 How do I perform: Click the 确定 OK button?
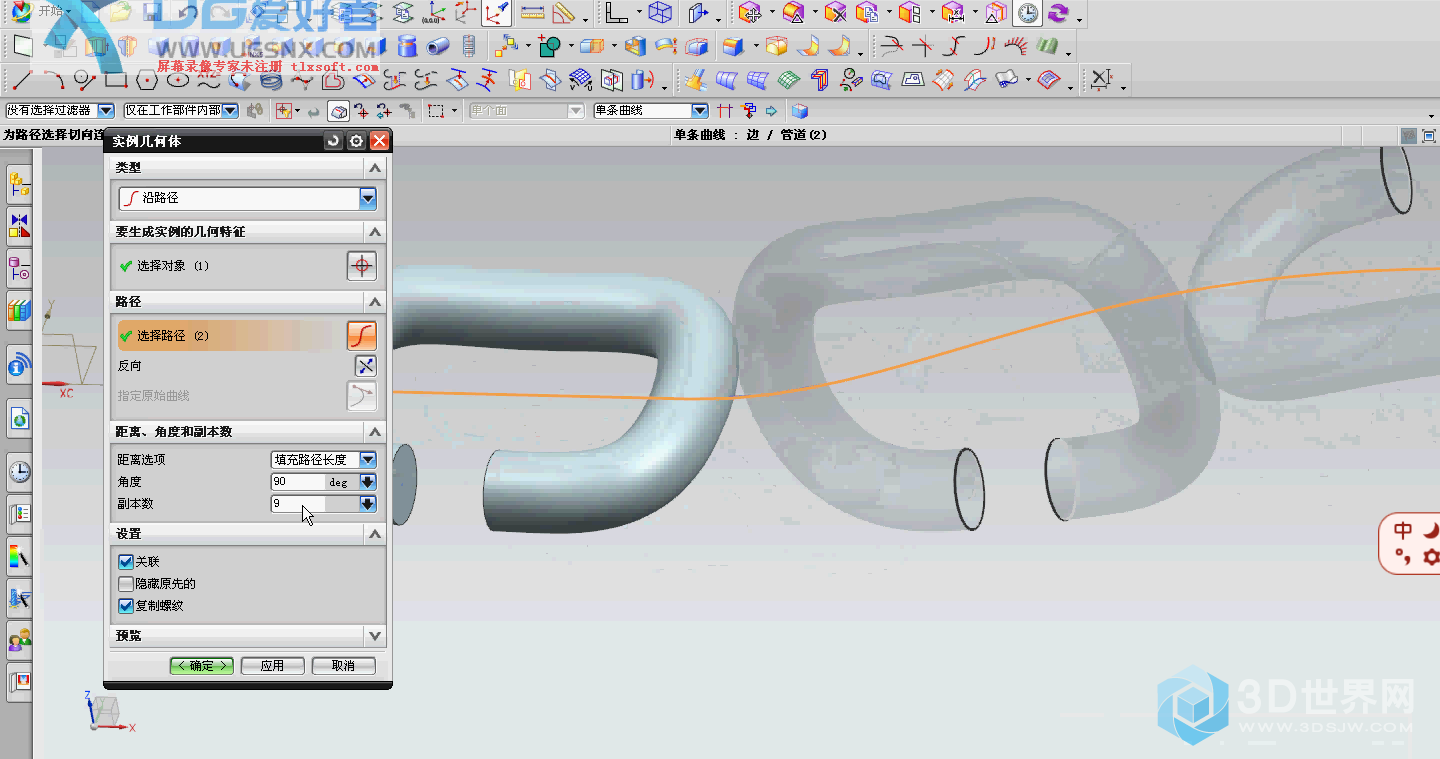pos(202,666)
